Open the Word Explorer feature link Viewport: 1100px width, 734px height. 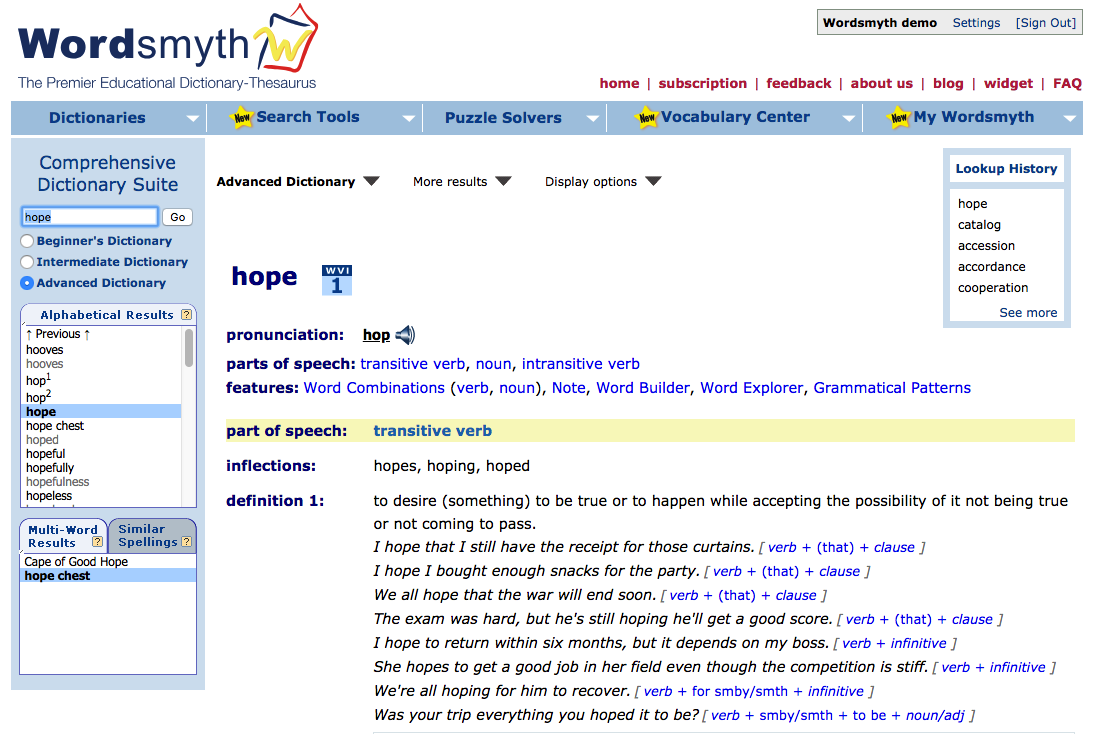(751, 388)
